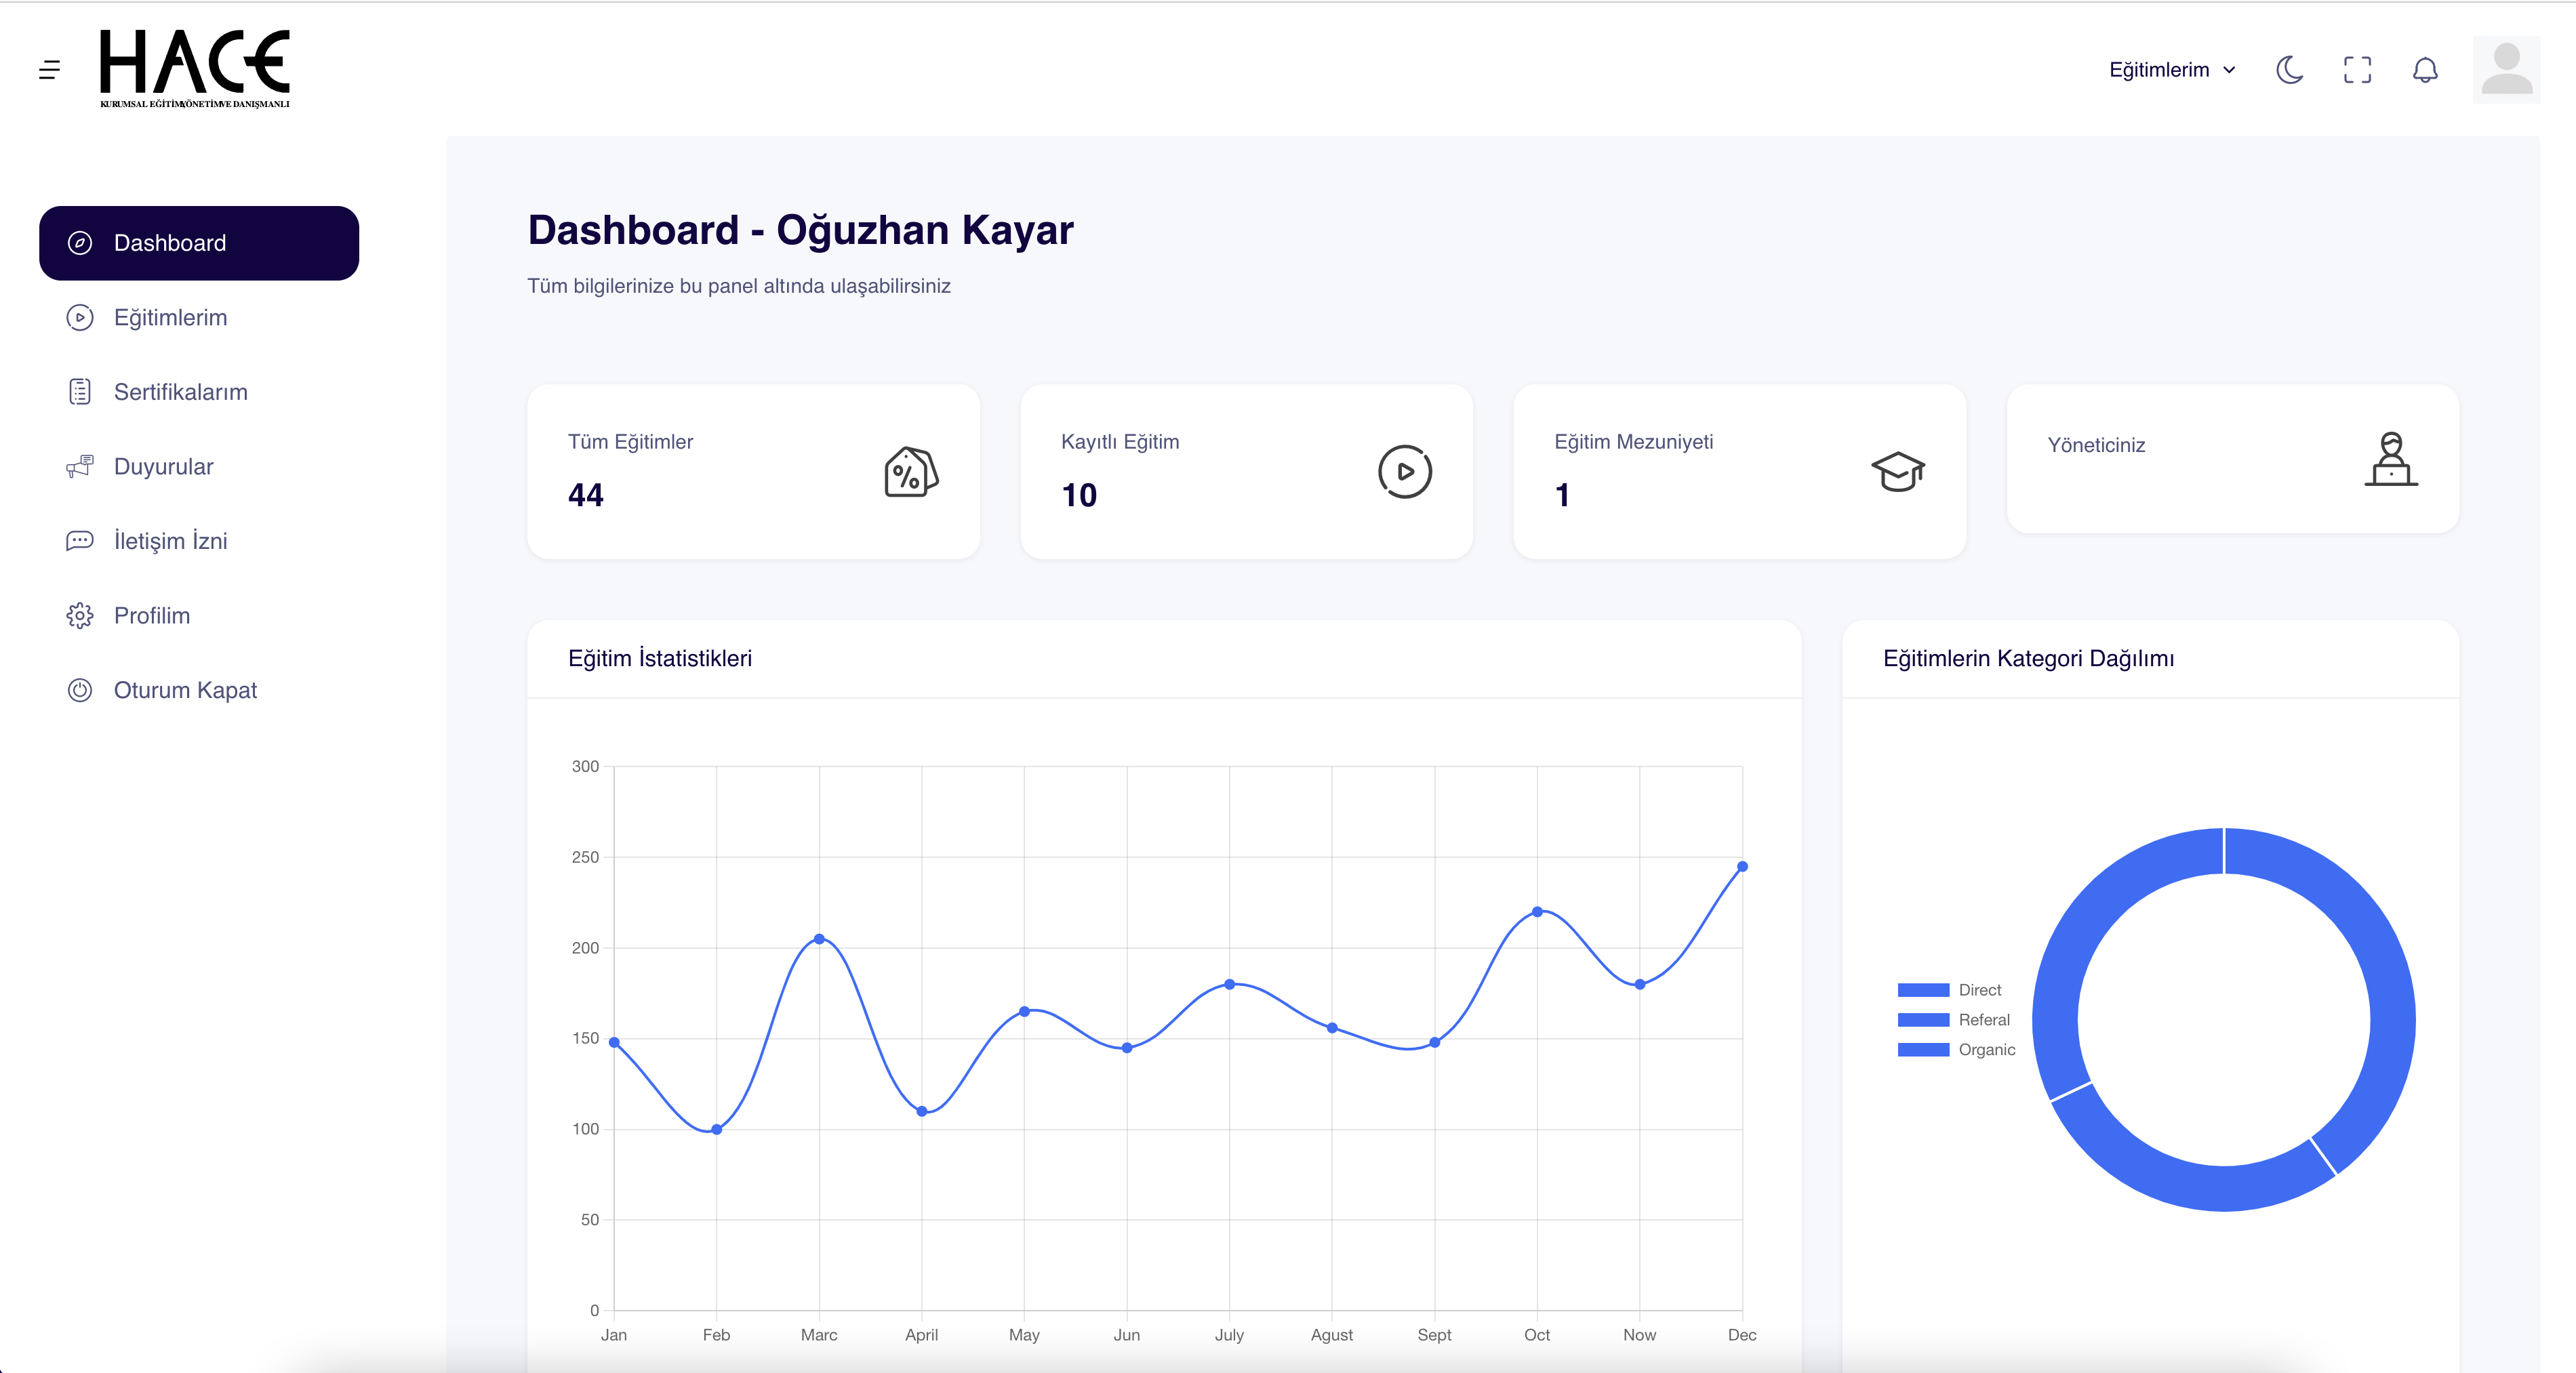The image size is (2576, 1373).
Task: Toggle the Organic legend swatch
Action: point(1923,1050)
